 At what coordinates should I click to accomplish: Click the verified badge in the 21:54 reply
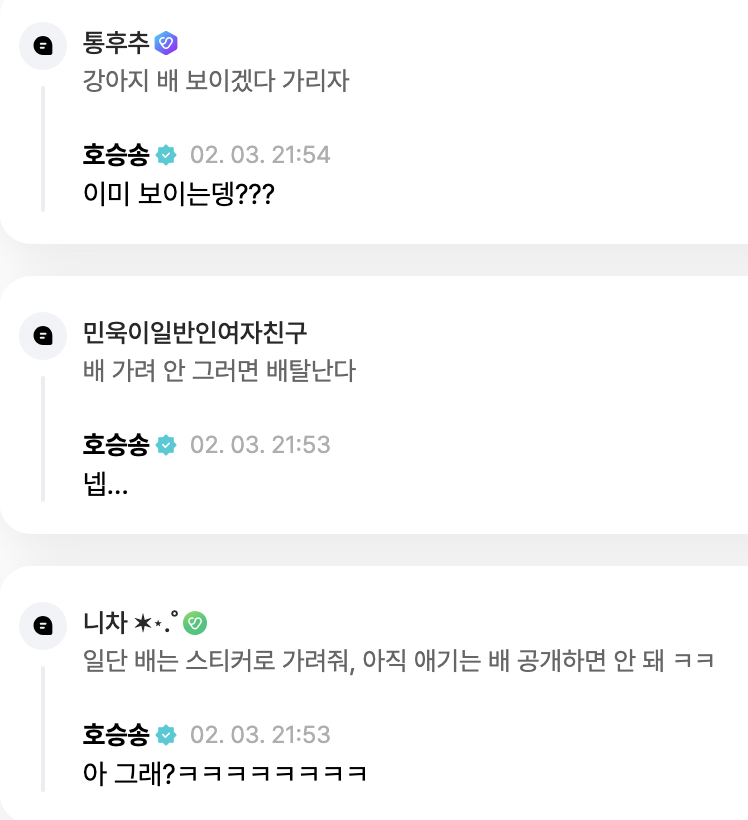point(166,155)
